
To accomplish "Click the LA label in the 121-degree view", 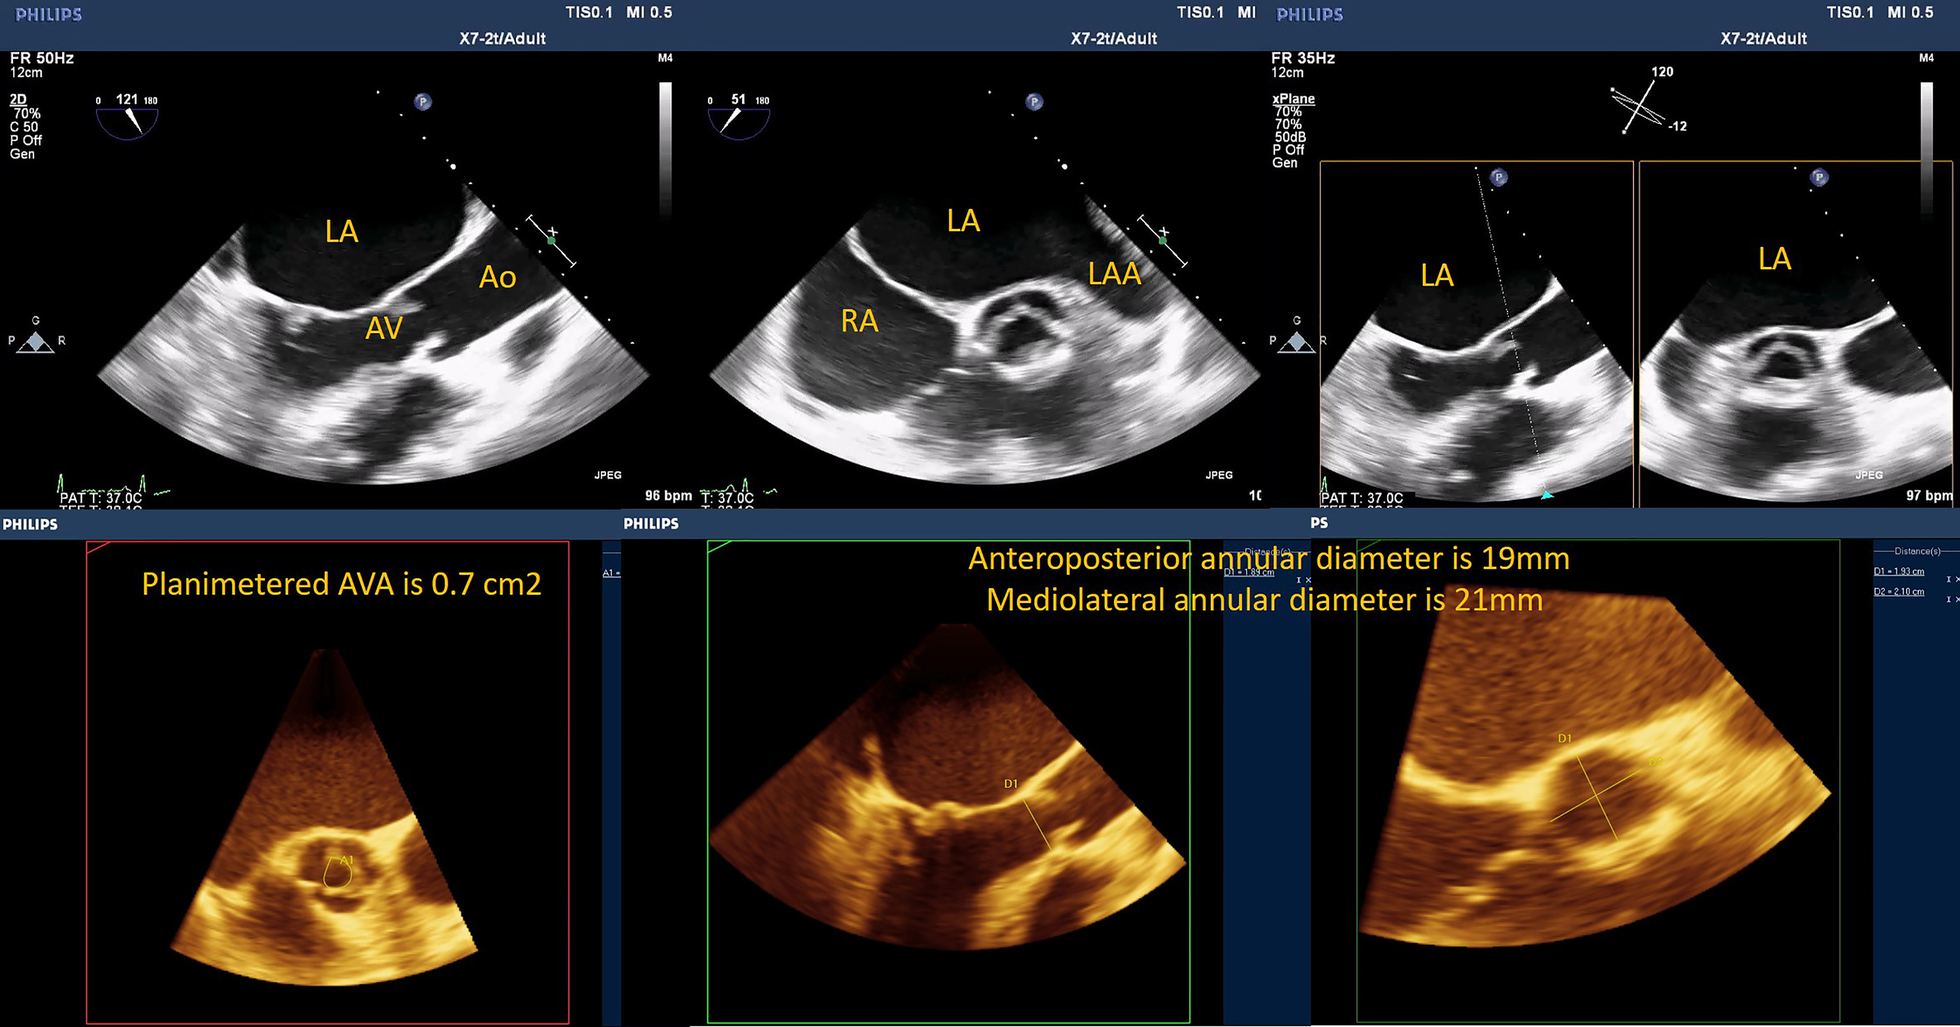I will click(x=341, y=232).
